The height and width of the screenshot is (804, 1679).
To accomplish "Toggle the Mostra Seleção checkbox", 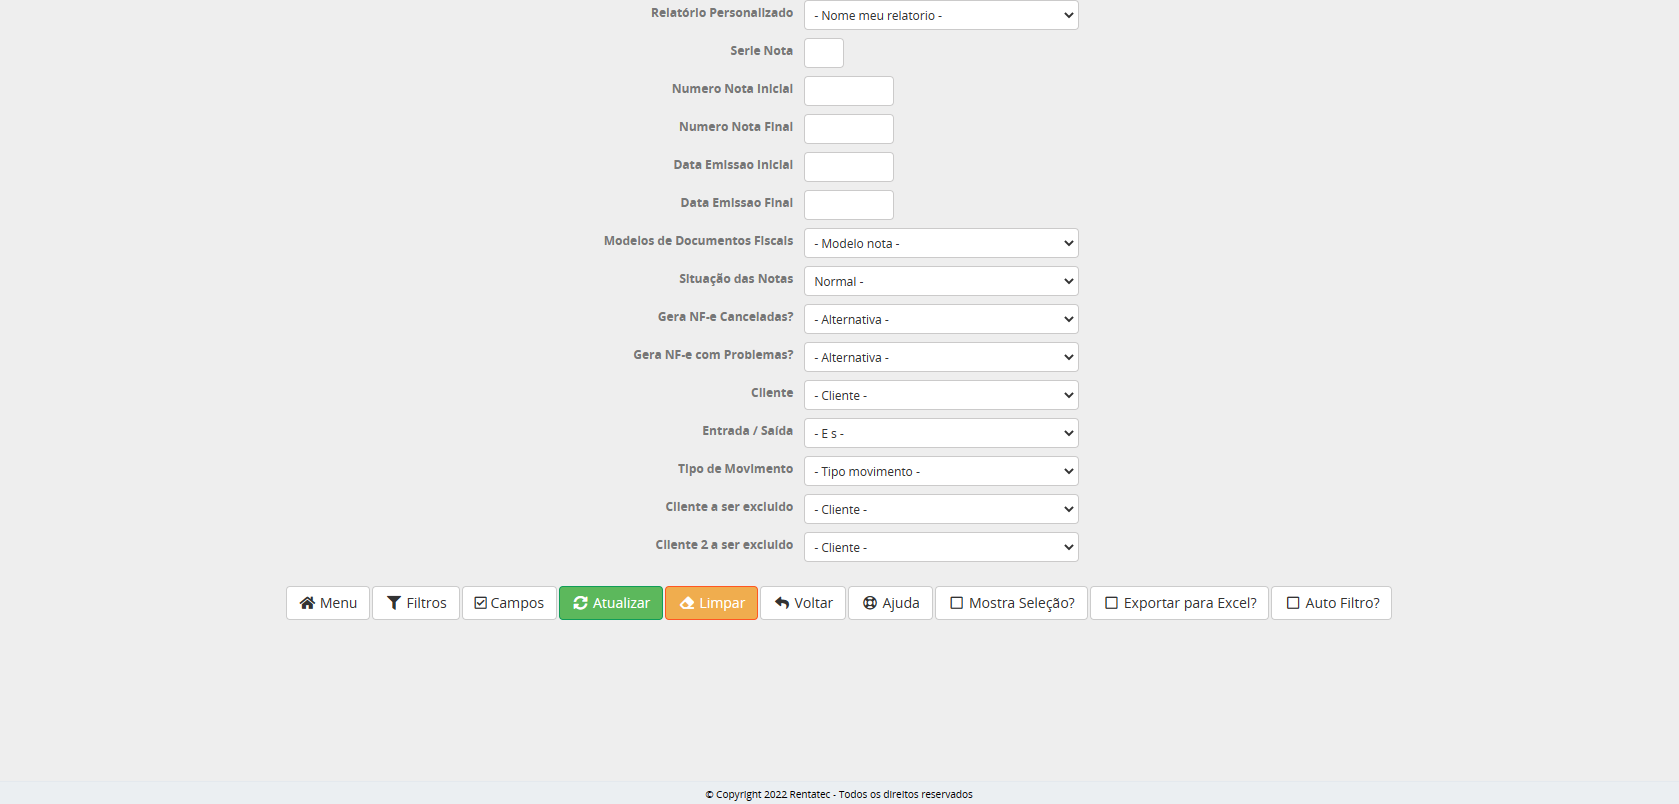I will [x=957, y=603].
